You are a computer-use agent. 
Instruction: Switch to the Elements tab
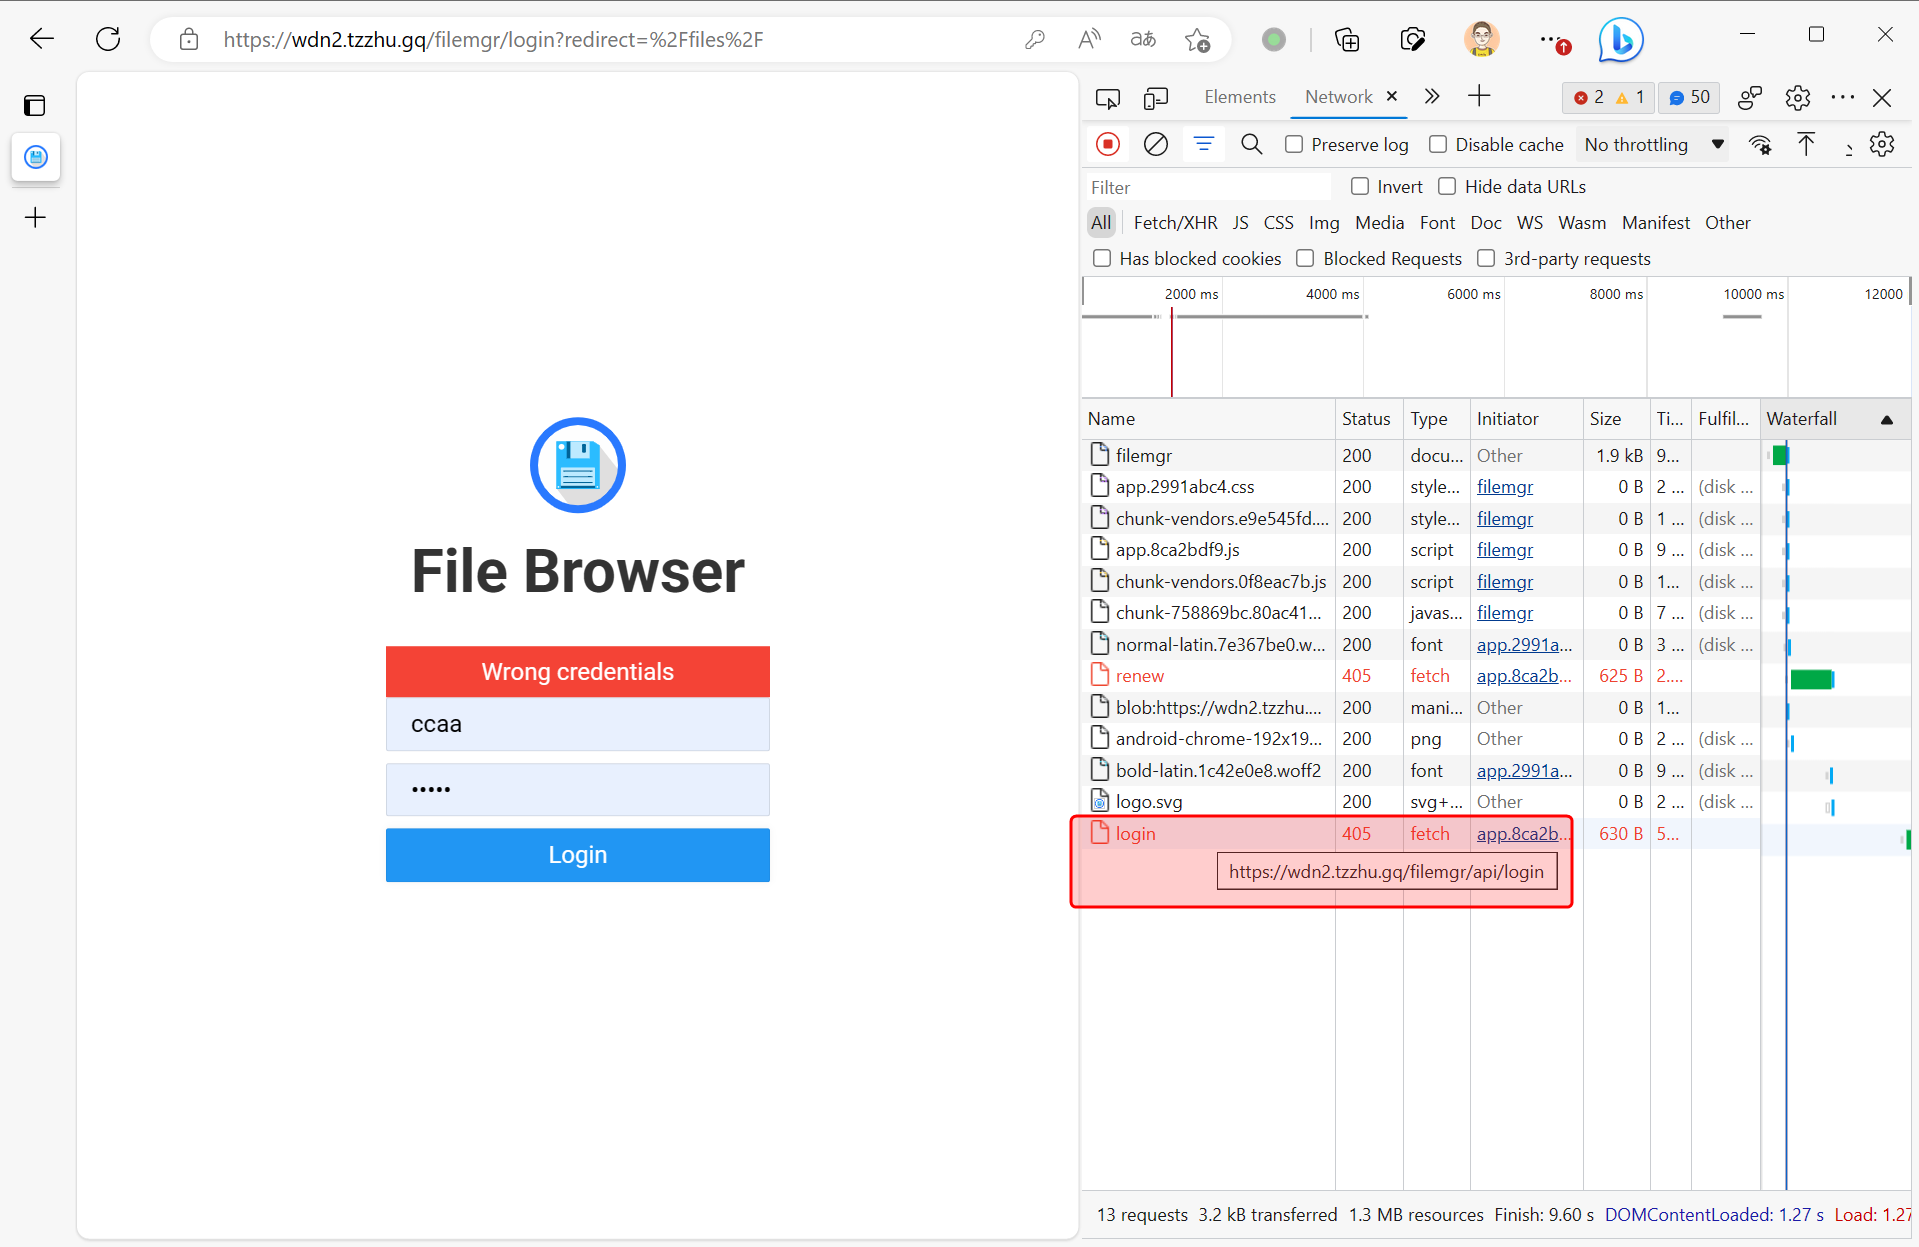[1239, 97]
